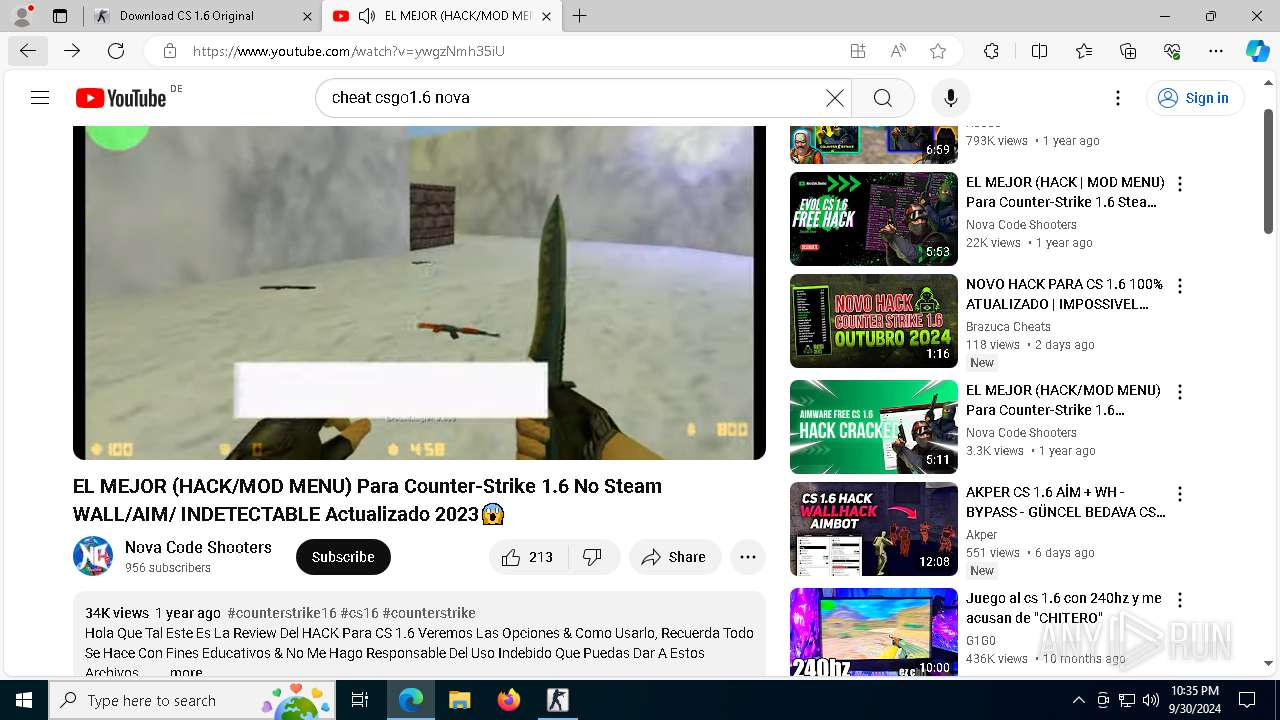Viewport: 1280px width, 720px height.
Task: Open options for Juego al cs 1.6 video
Action: pyautogui.click(x=1180, y=600)
